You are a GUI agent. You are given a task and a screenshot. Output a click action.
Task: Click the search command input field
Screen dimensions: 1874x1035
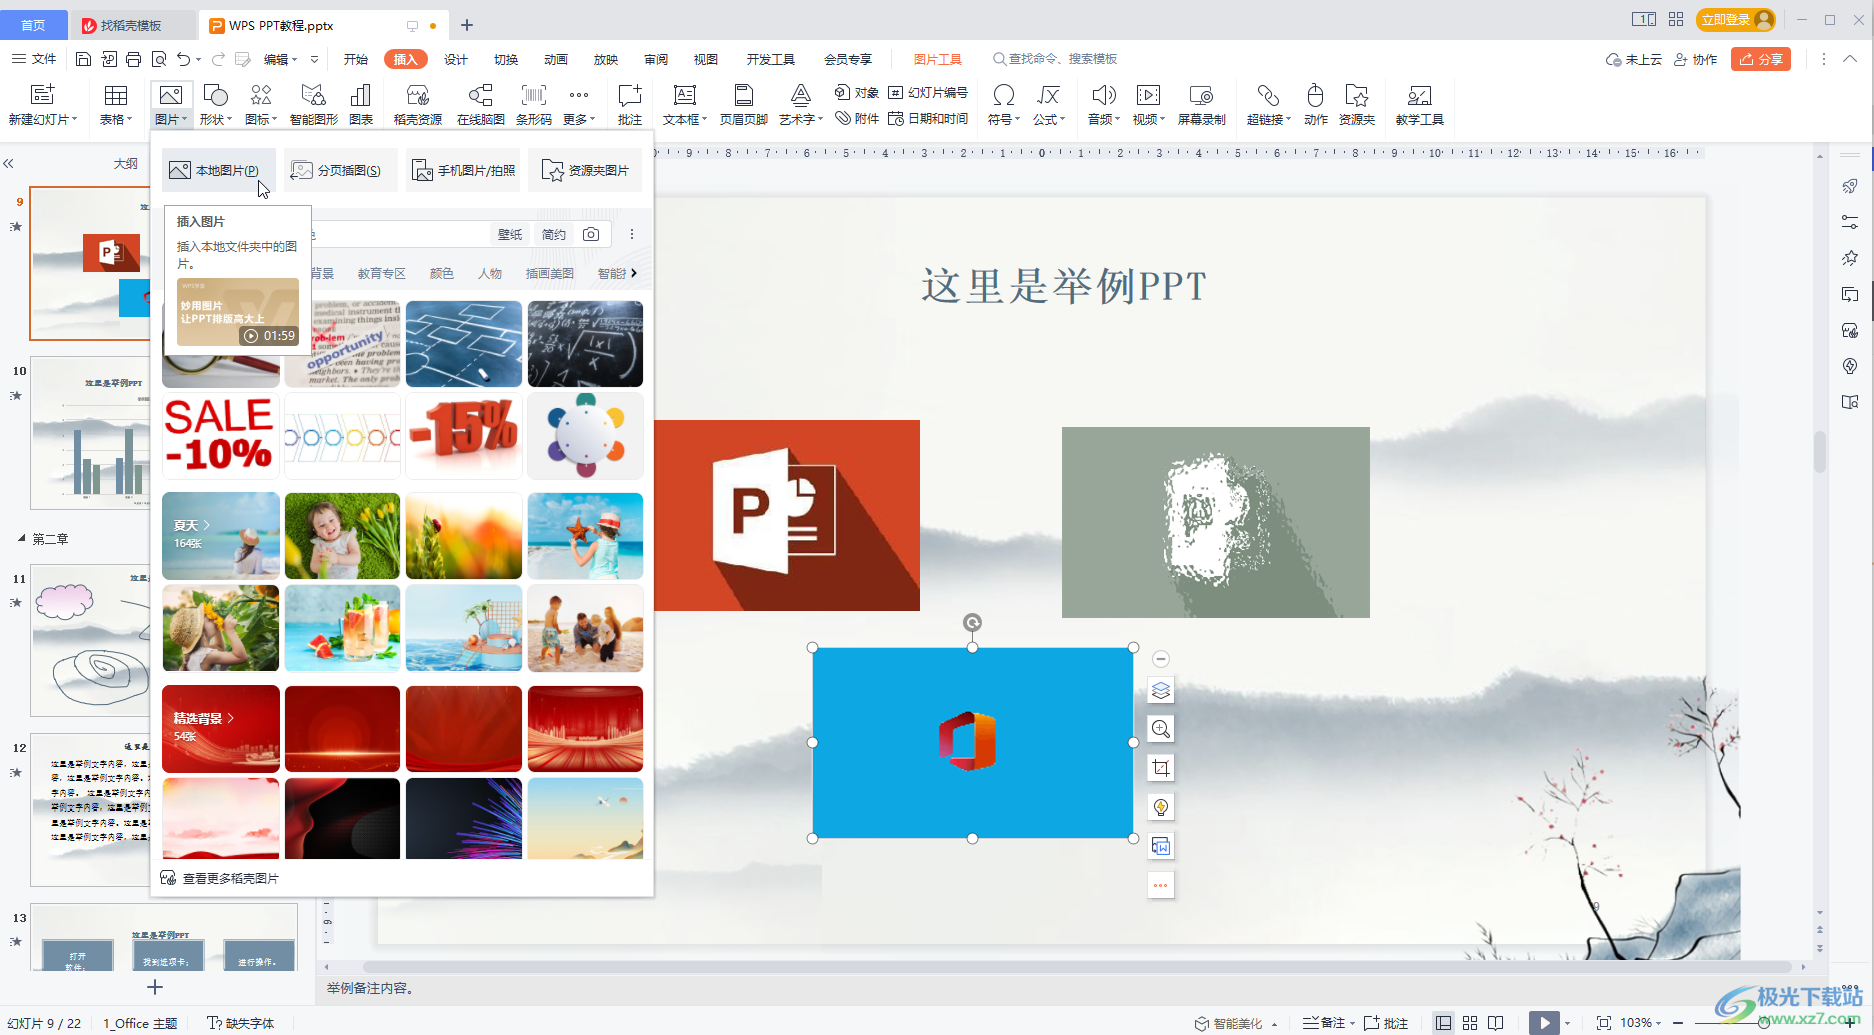click(1063, 59)
